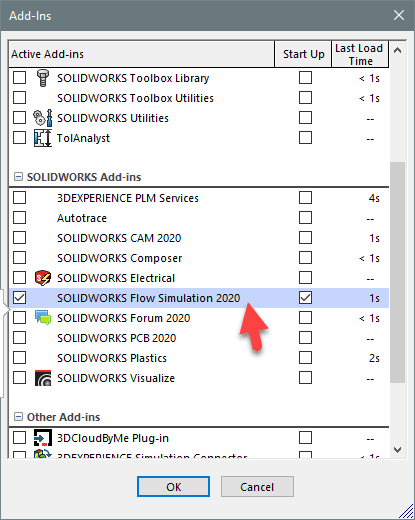
Task: Click the Active Add-ins column header
Action: 141,54
